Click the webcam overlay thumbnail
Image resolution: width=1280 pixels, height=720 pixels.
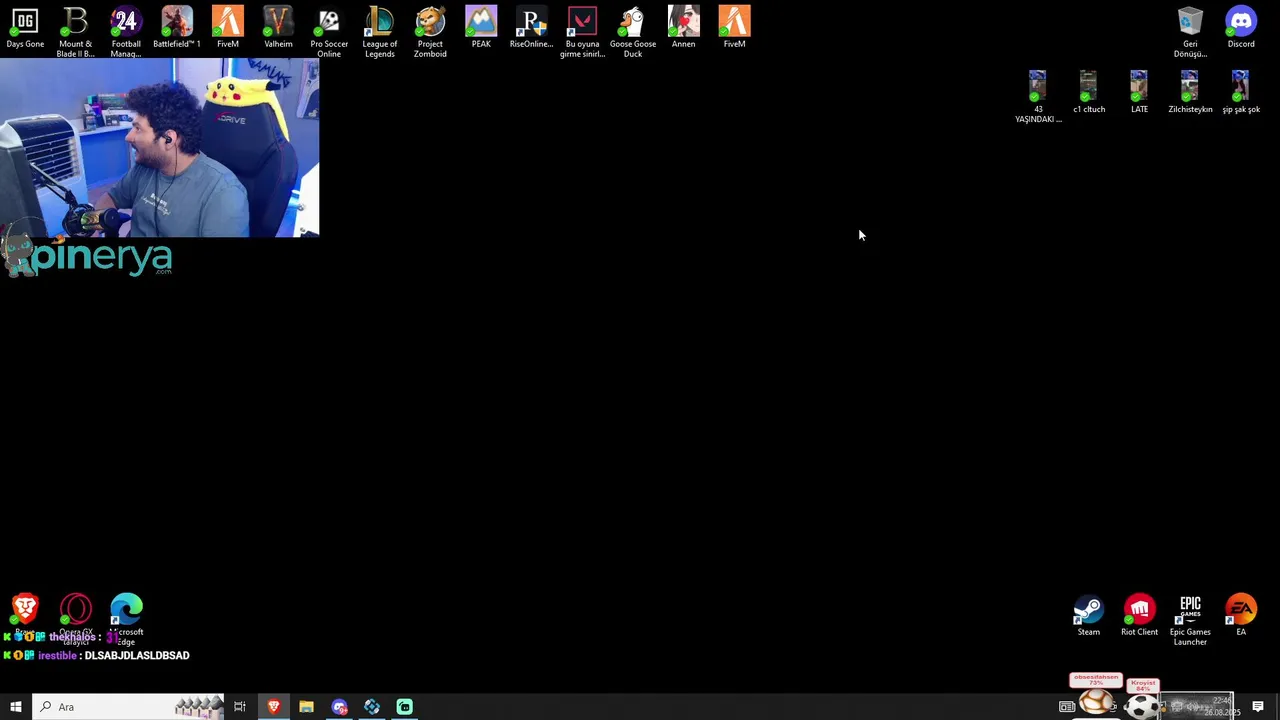[x=160, y=147]
